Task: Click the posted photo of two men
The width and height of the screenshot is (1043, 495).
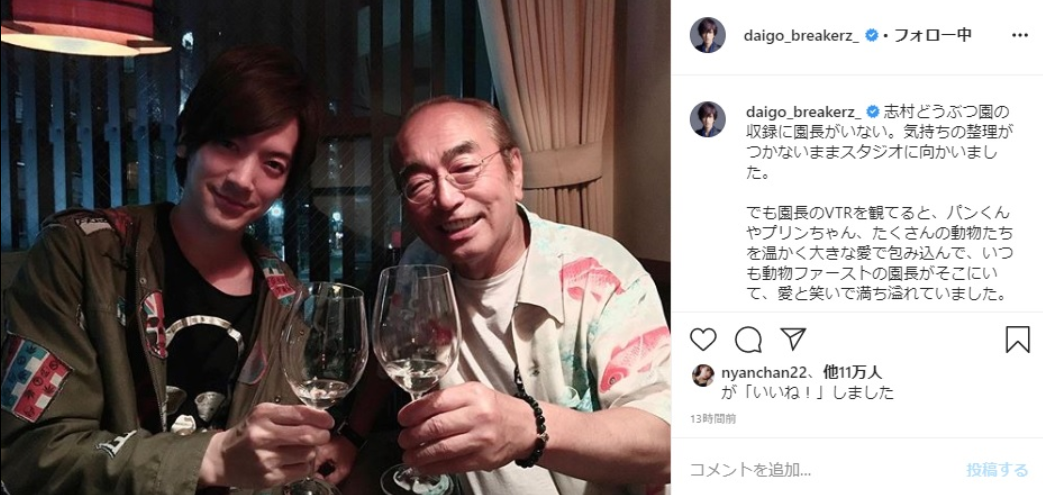Action: coord(335,248)
